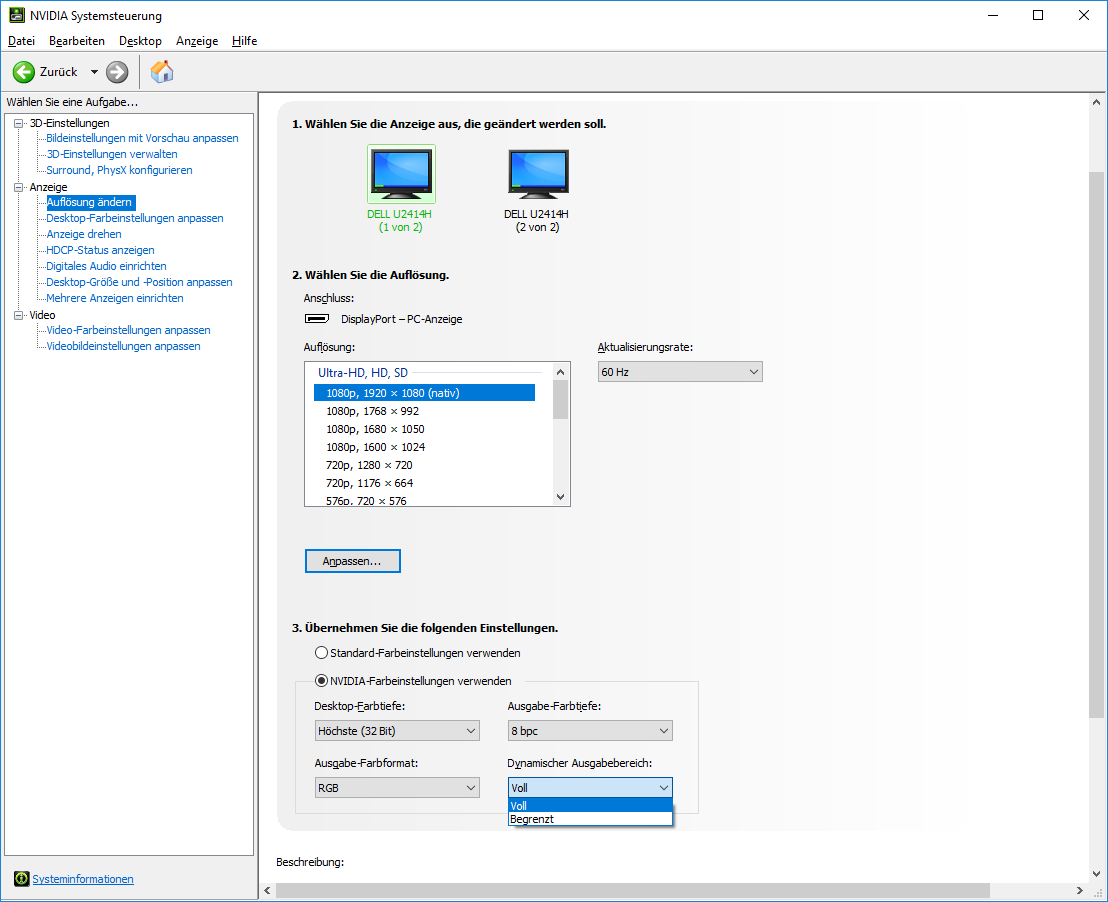Viewport: 1108px width, 902px height.
Task: Open Desktop-Farbeinstellungen anpassen
Action: (134, 218)
